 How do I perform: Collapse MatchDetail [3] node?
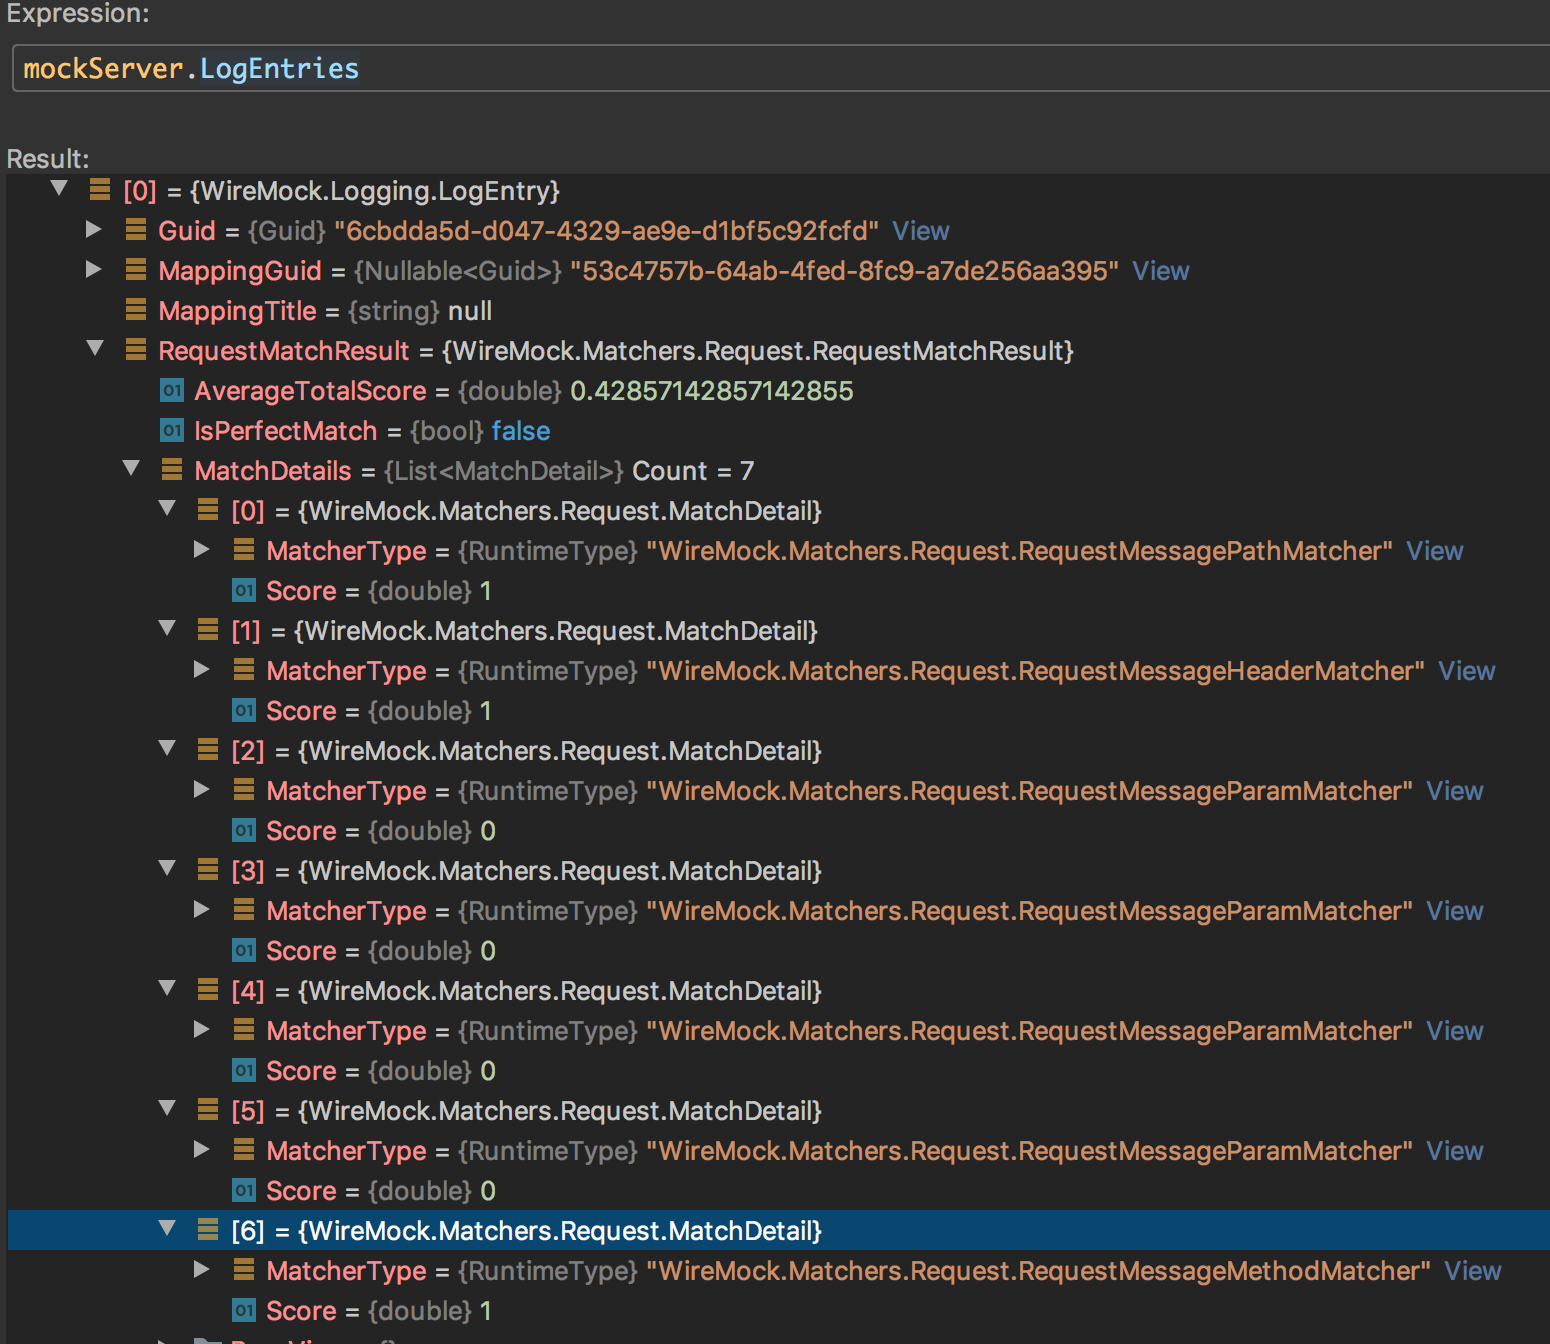click(167, 868)
